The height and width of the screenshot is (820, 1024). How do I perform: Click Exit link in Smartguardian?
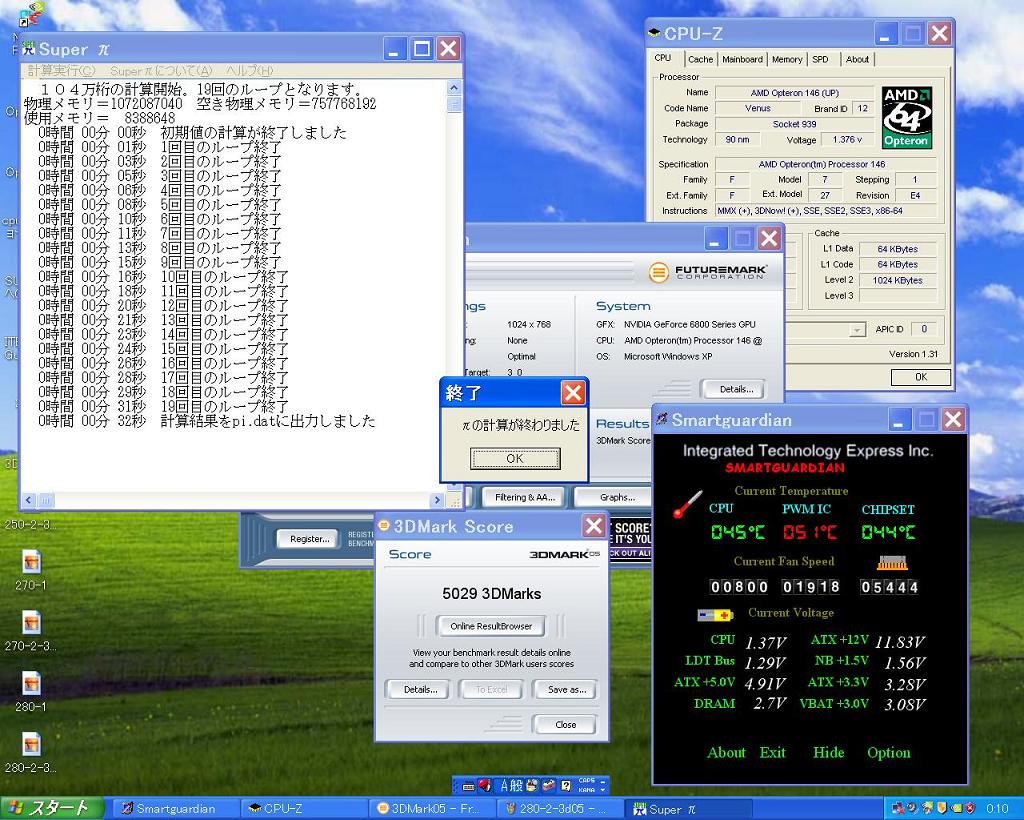tap(772, 753)
